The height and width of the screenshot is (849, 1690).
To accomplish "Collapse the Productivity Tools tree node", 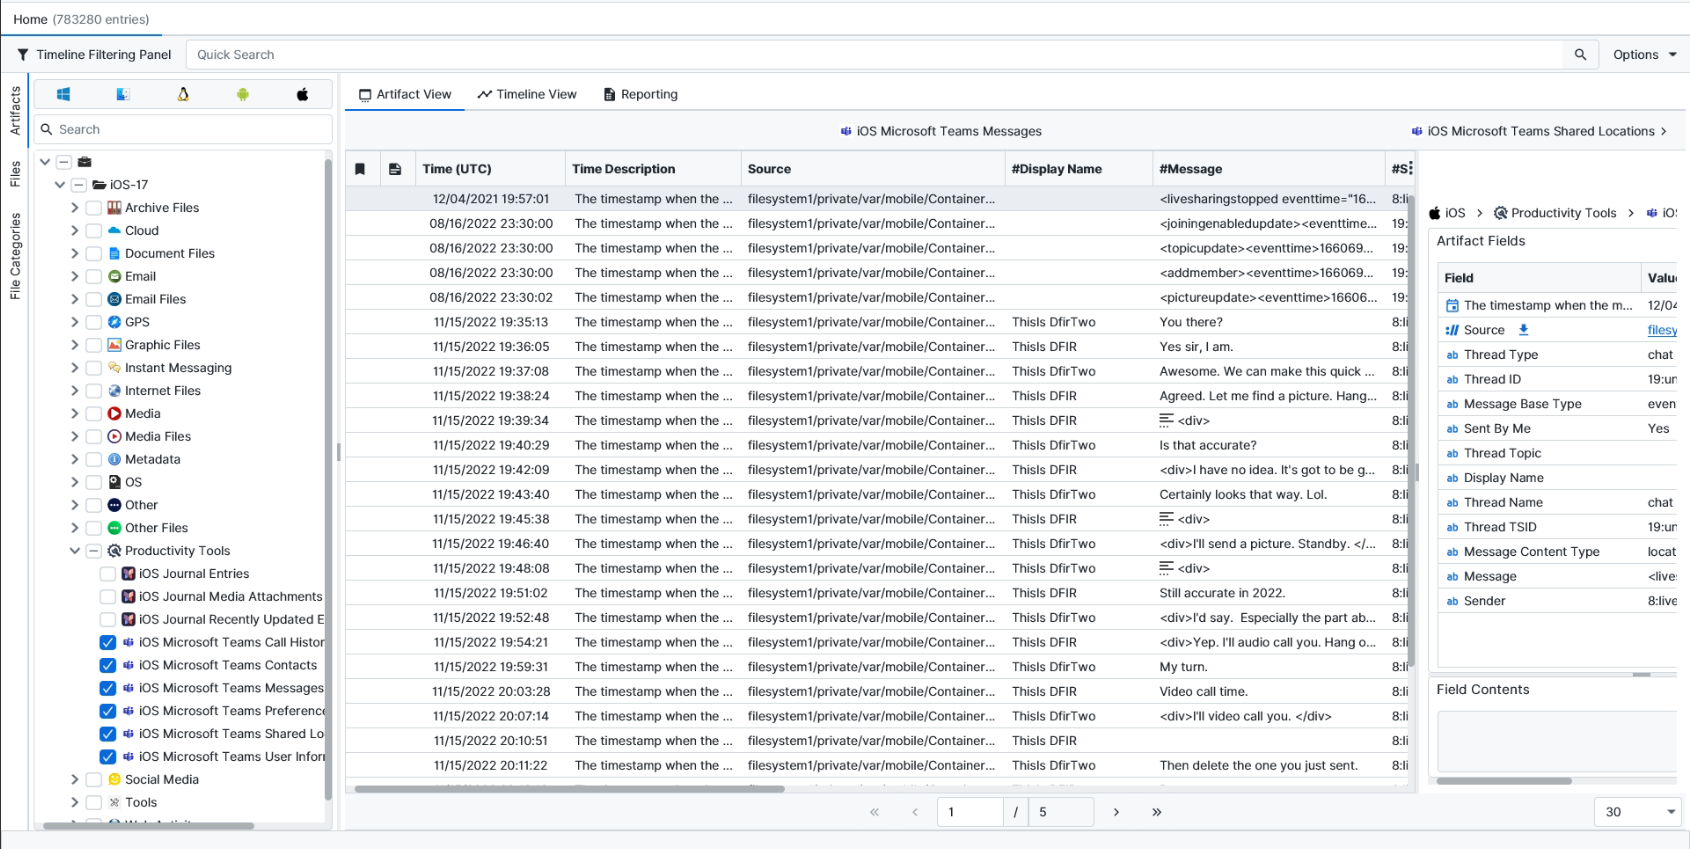I will coord(75,551).
